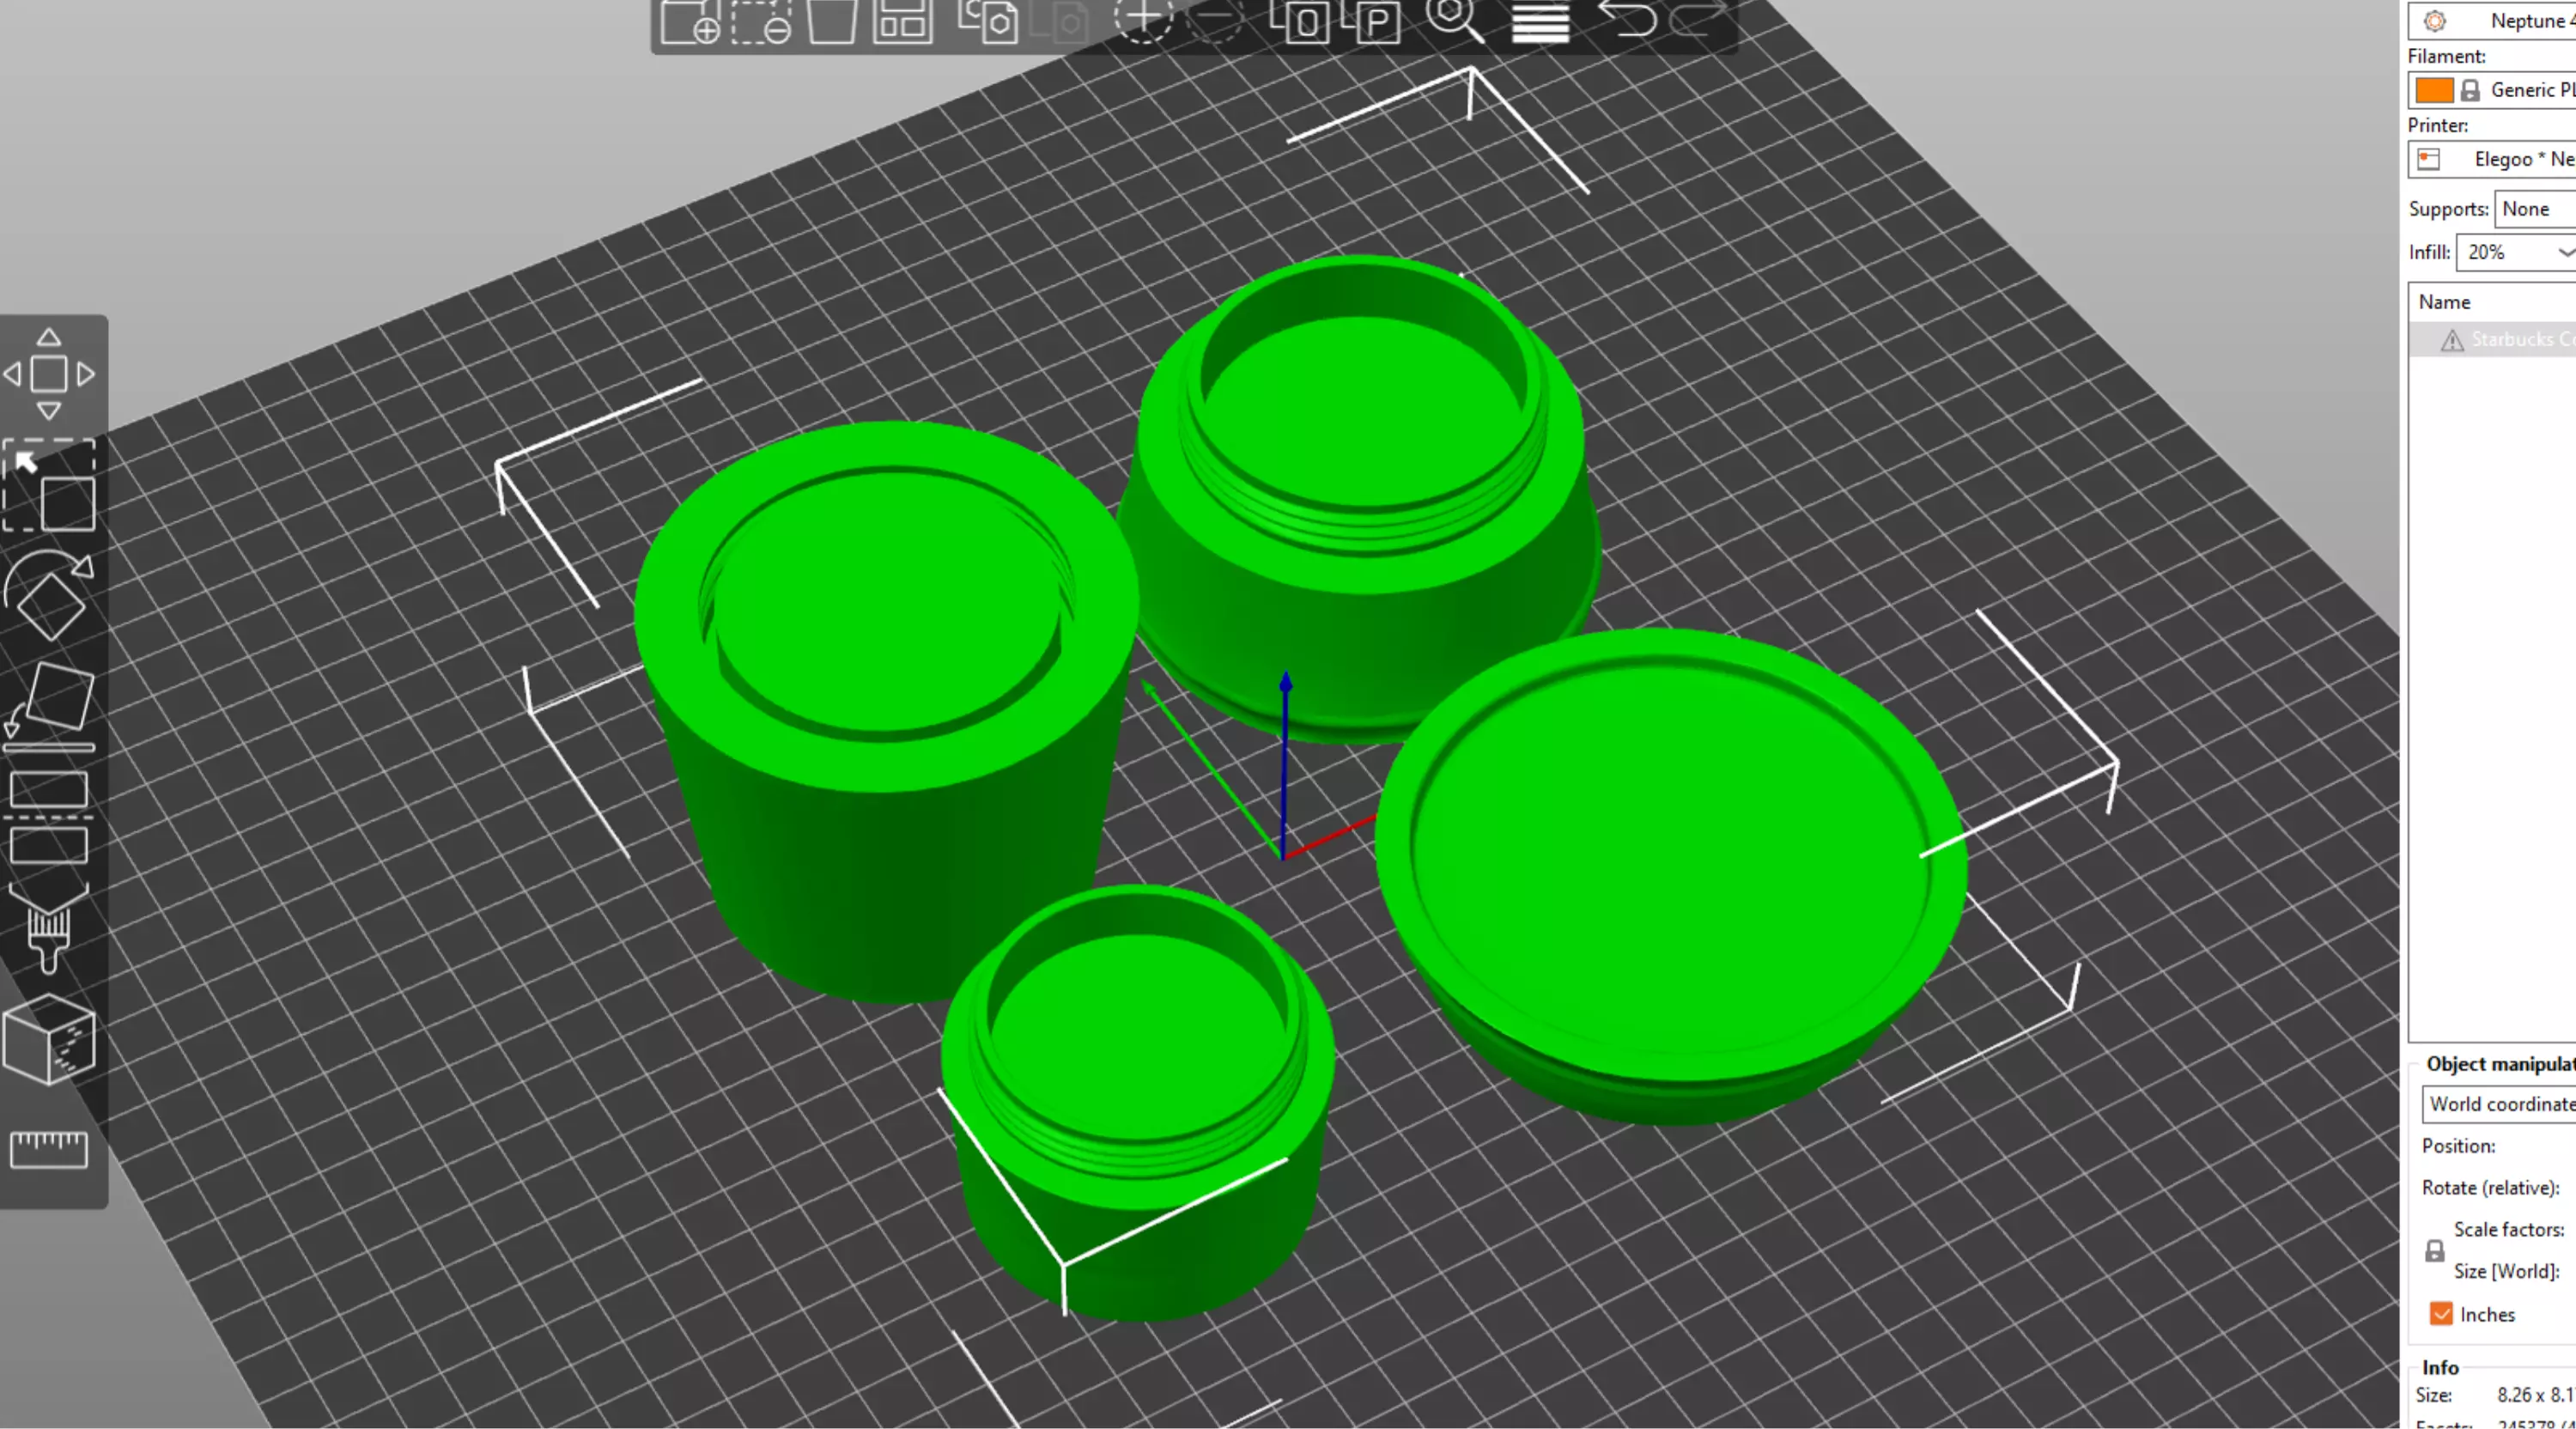Click the Name column header
Image resolution: width=2576 pixels, height=1429 pixels.
pyautogui.click(x=2445, y=302)
